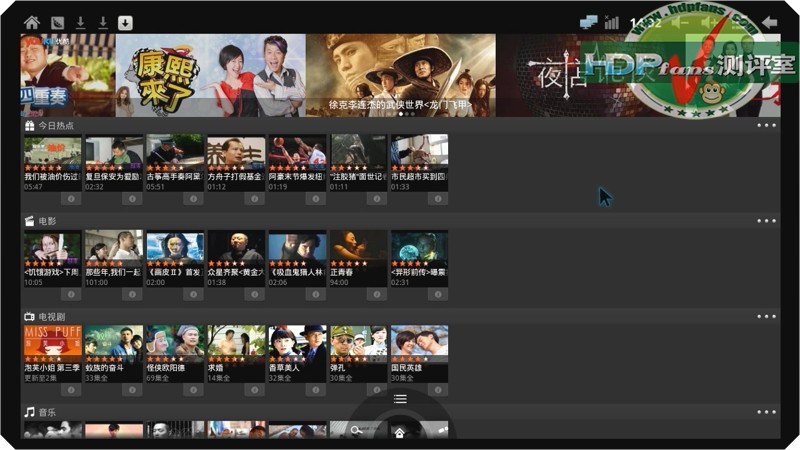Tap the volume down speaker icon
The width and height of the screenshot is (800, 450).
(x=680, y=23)
